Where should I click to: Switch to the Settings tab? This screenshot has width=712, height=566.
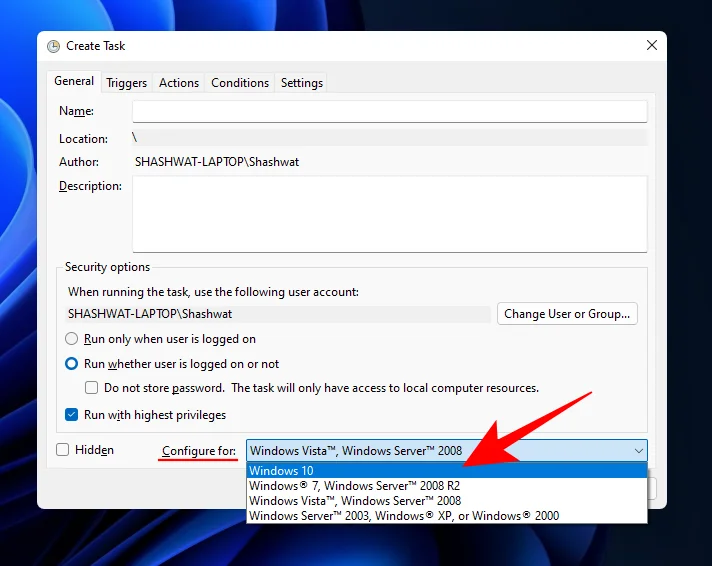coord(302,83)
